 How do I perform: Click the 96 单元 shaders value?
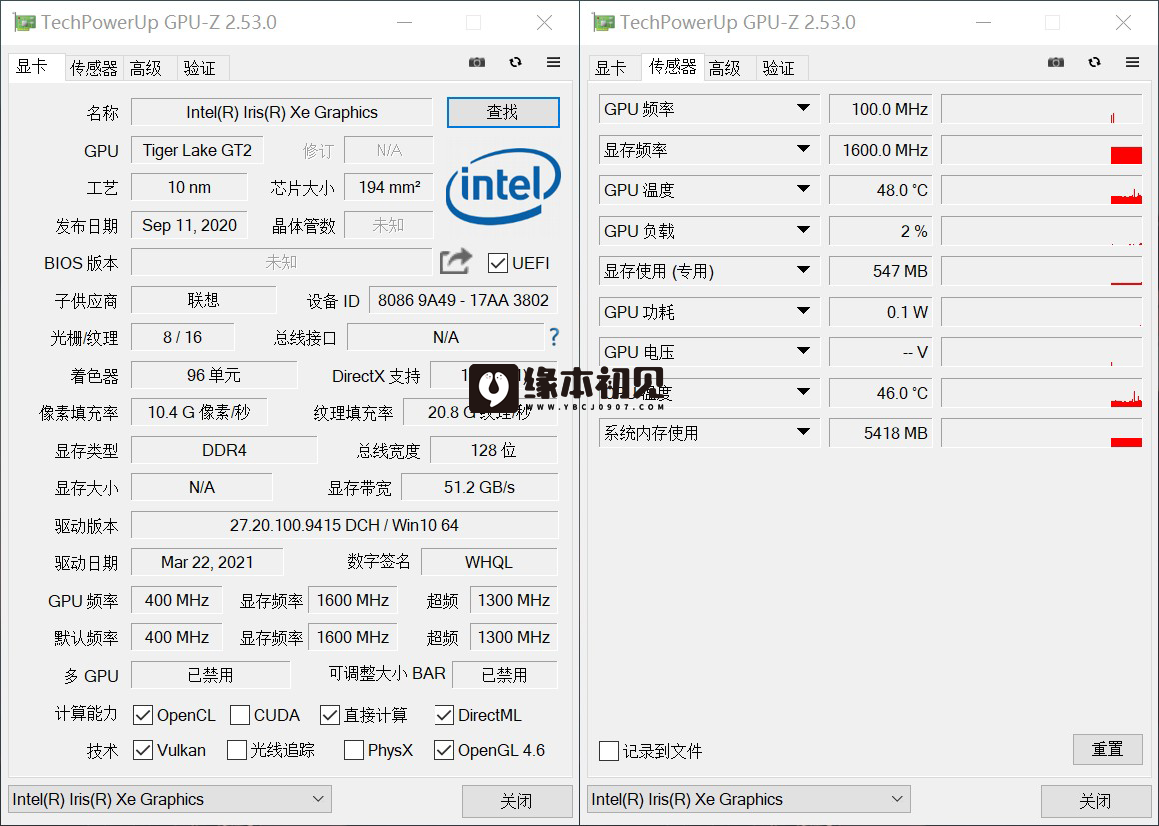pos(214,375)
